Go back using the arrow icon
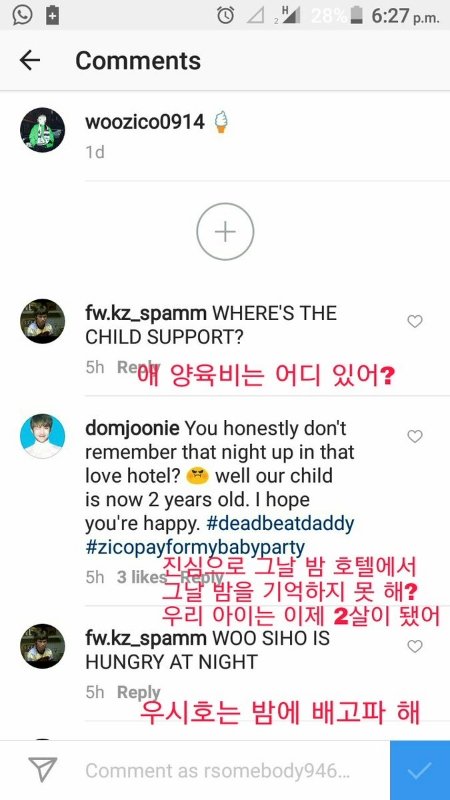This screenshot has height=800, width=450. (x=30, y=61)
